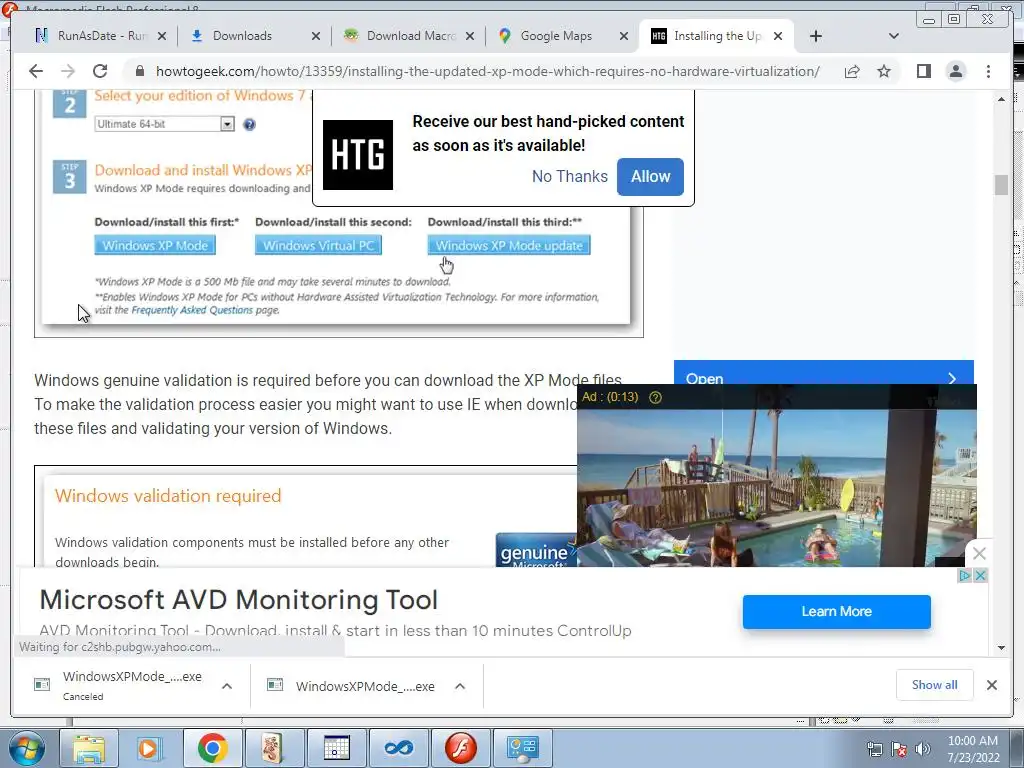This screenshot has width=1024, height=768.
Task: Decline notifications with No Thanks
Action: [569, 176]
